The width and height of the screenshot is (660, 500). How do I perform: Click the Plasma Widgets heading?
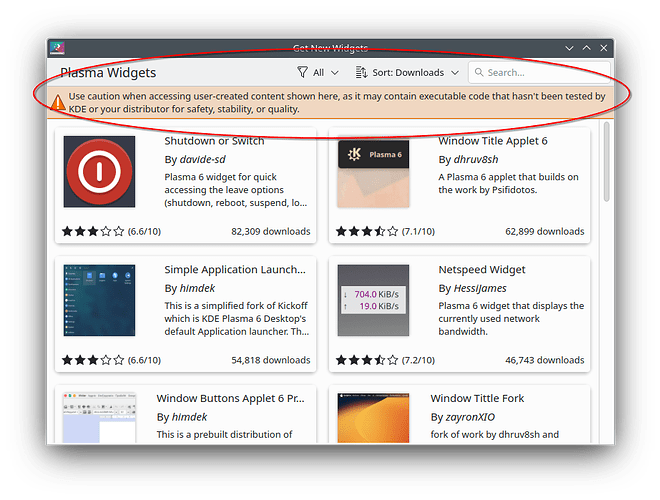click(x=108, y=72)
